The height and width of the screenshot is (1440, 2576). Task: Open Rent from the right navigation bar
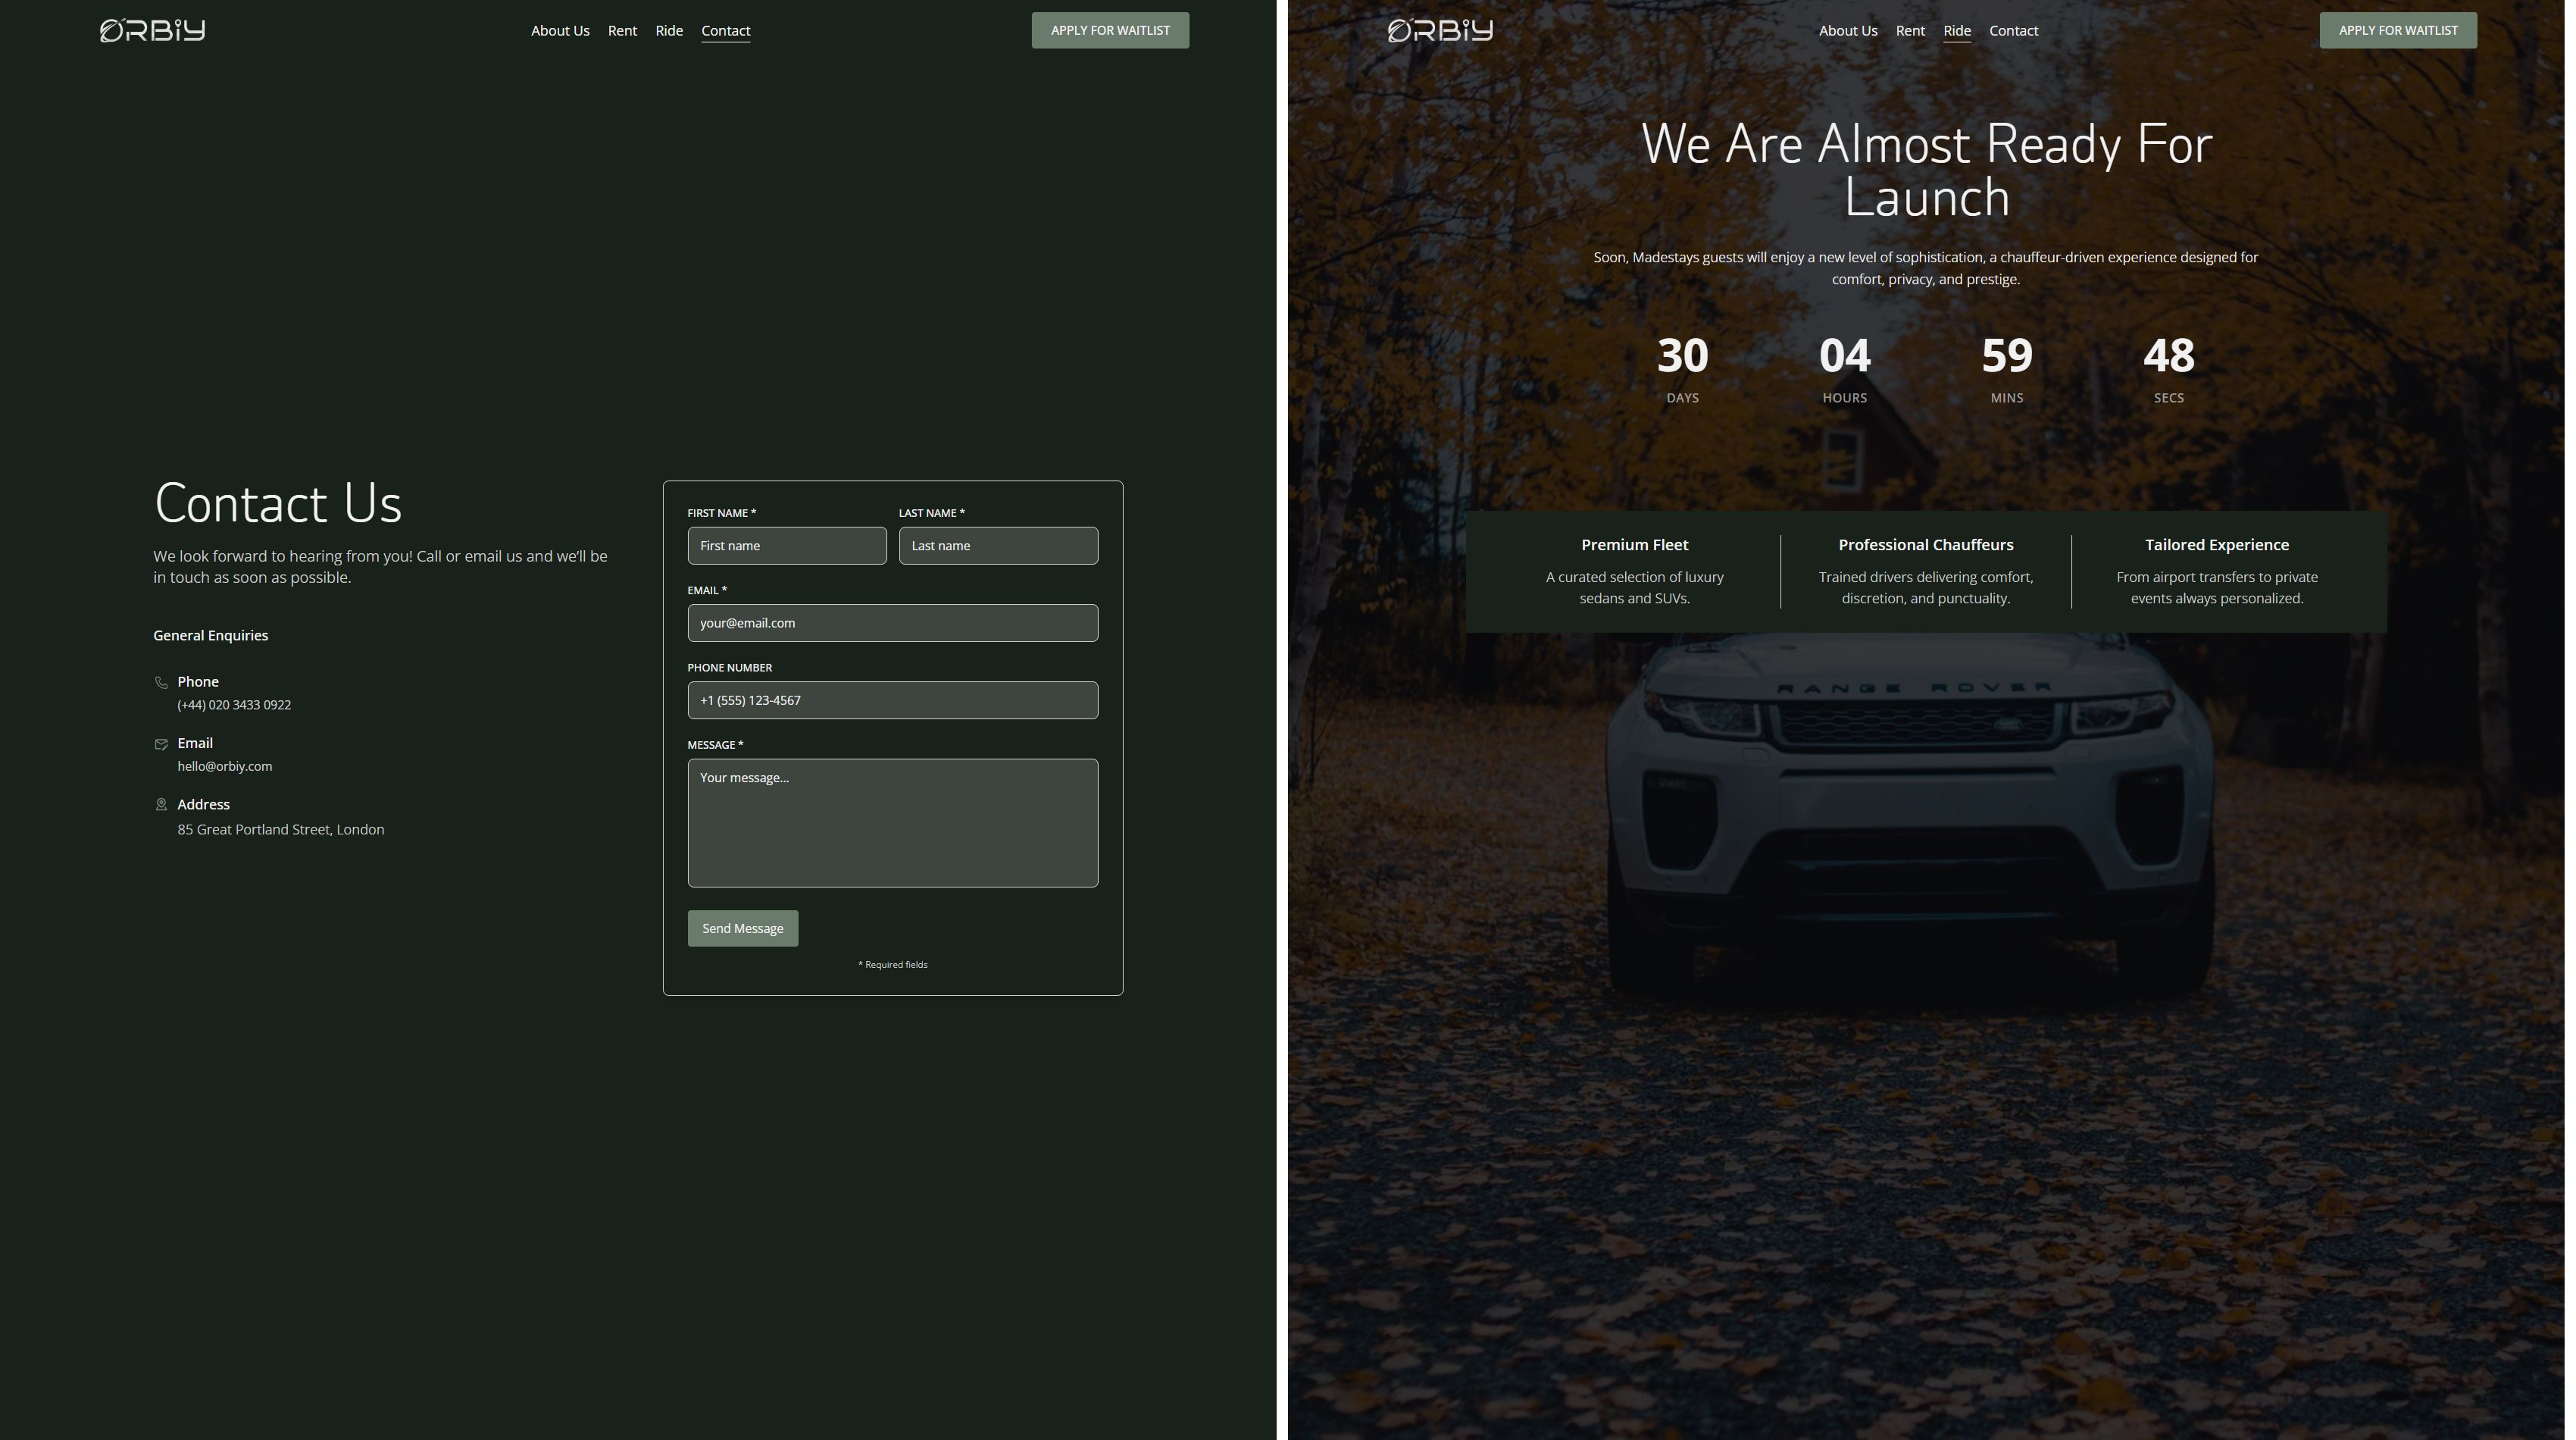[1910, 31]
